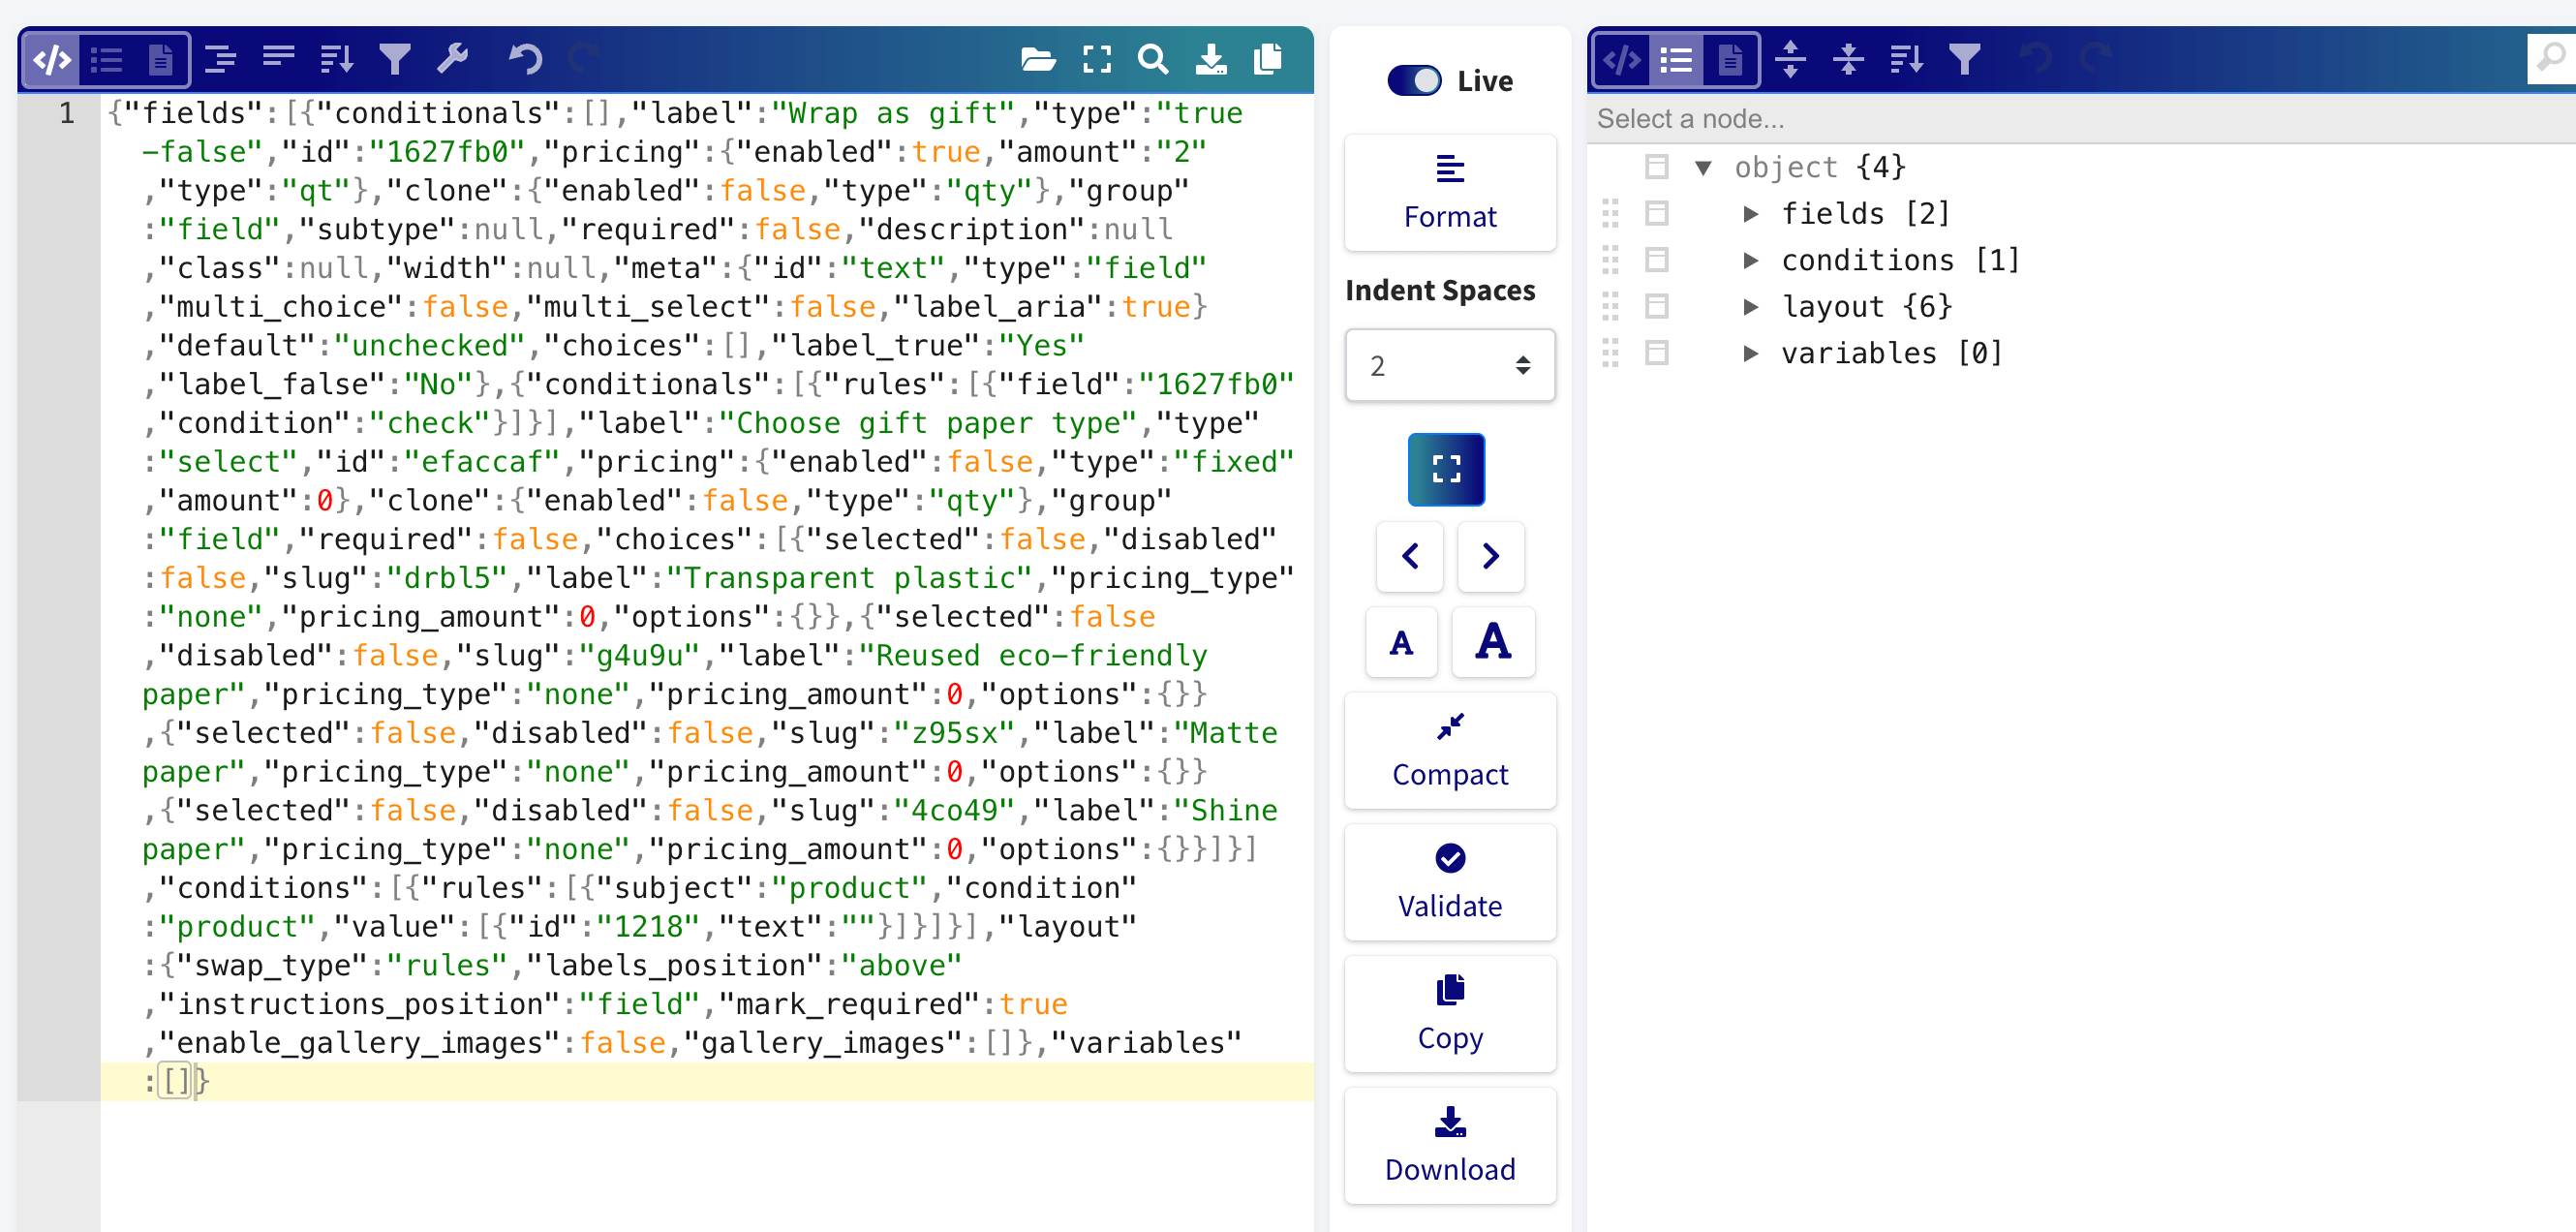Viewport: 2576px width, 1232px height.
Task: Click line number 1 in gutter
Action: tap(66, 113)
